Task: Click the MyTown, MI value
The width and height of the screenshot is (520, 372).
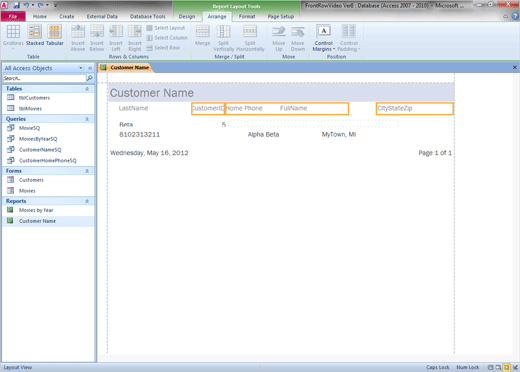Action: pyautogui.click(x=339, y=135)
